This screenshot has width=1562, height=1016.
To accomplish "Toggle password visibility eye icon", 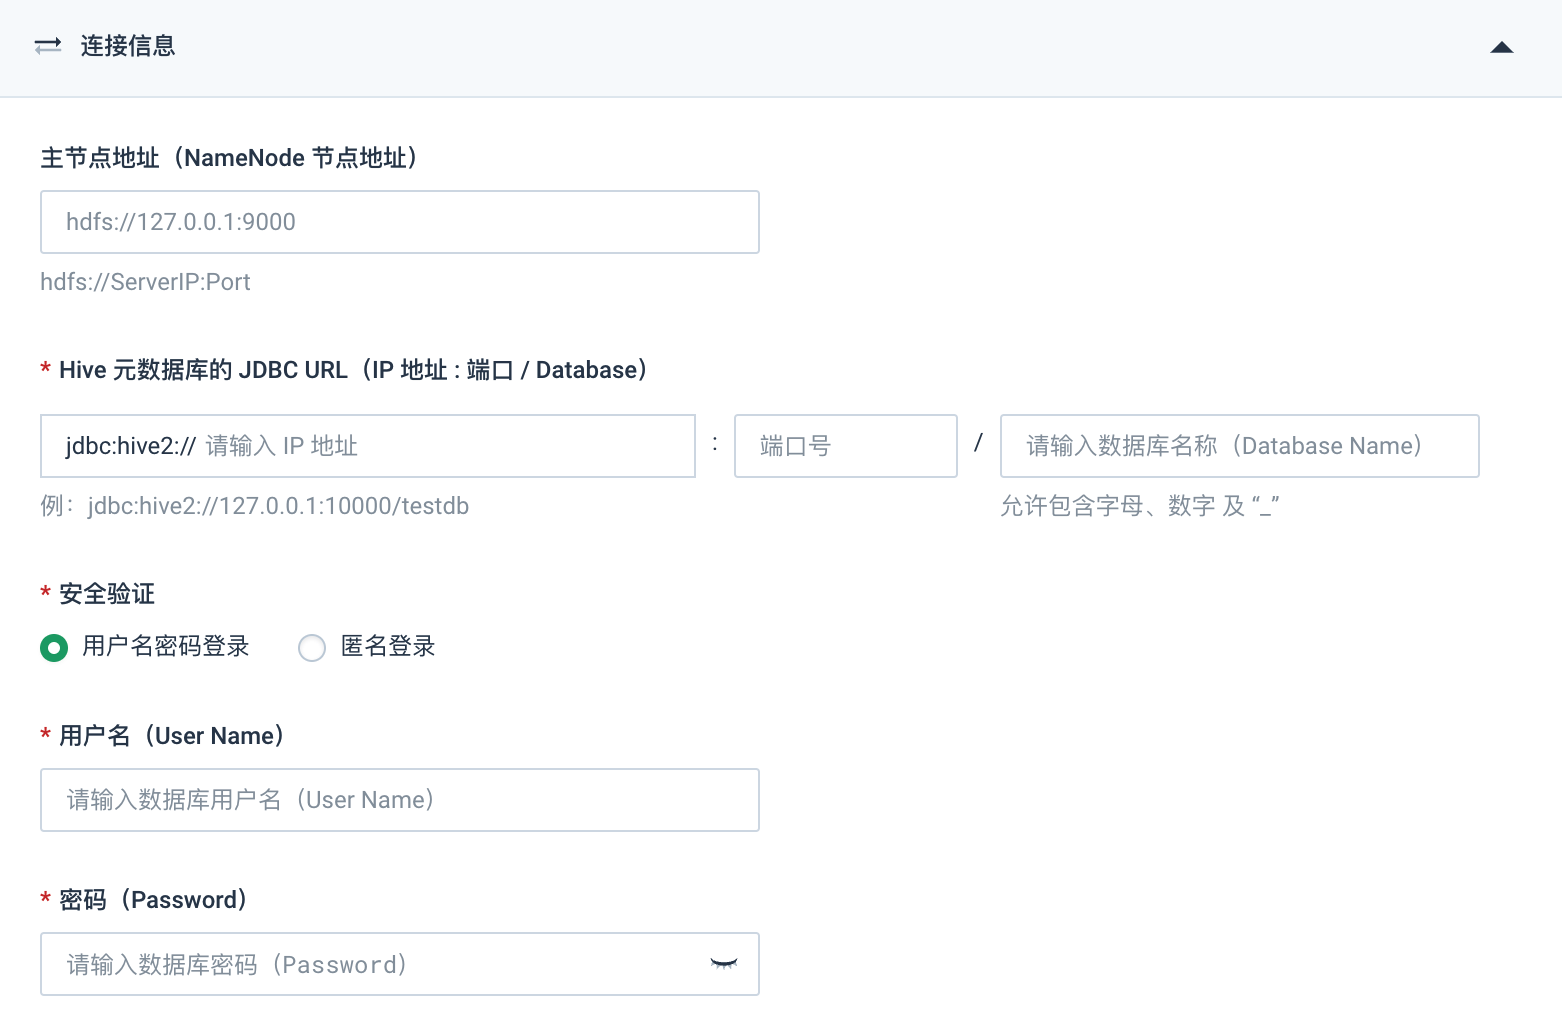I will tap(724, 964).
